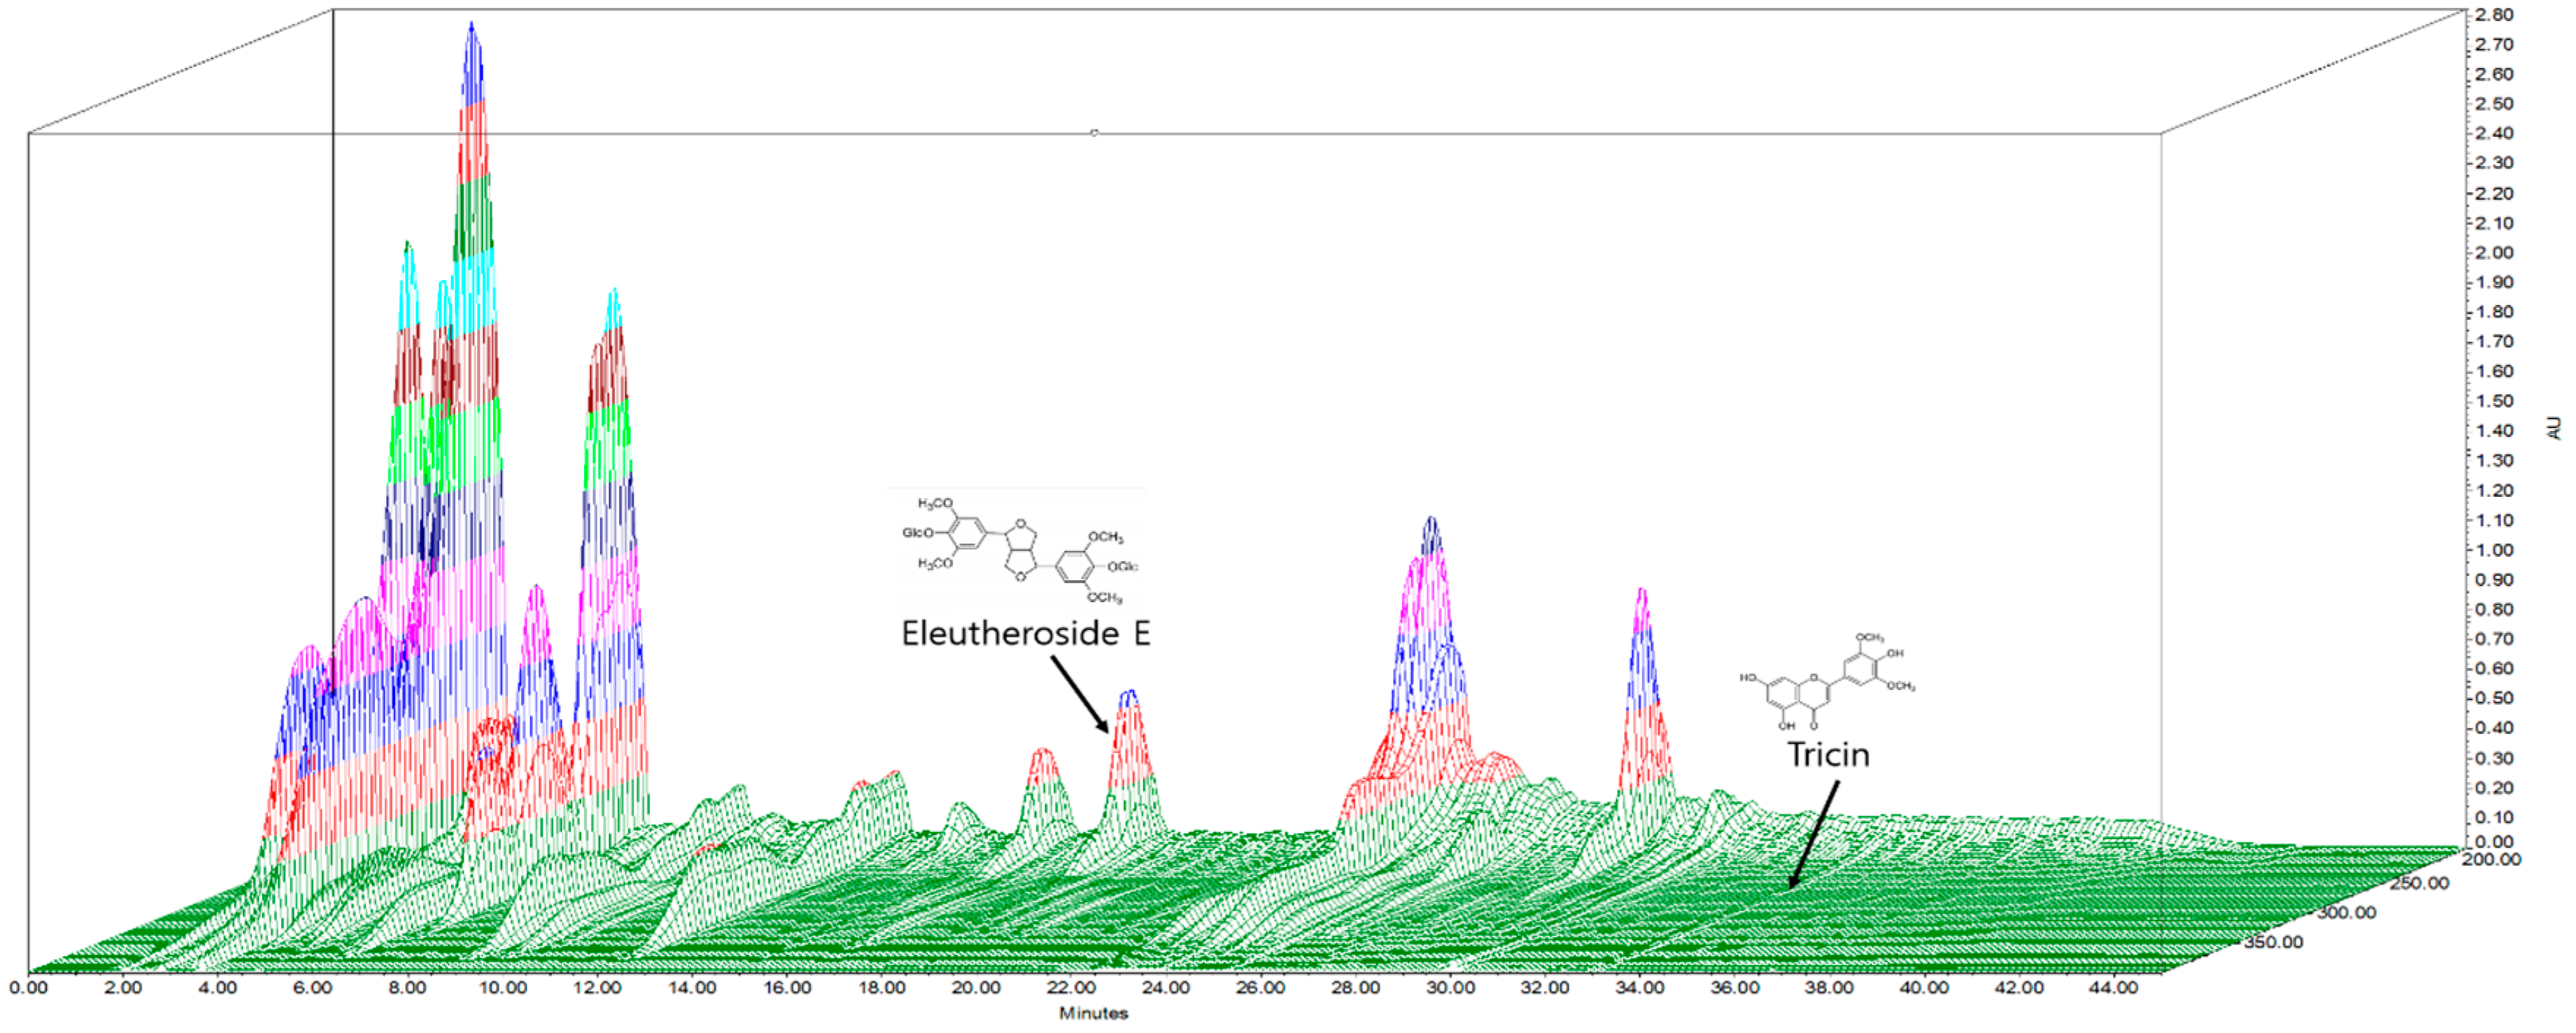Click the 300.00 wavelength axis label

pos(2346,912)
